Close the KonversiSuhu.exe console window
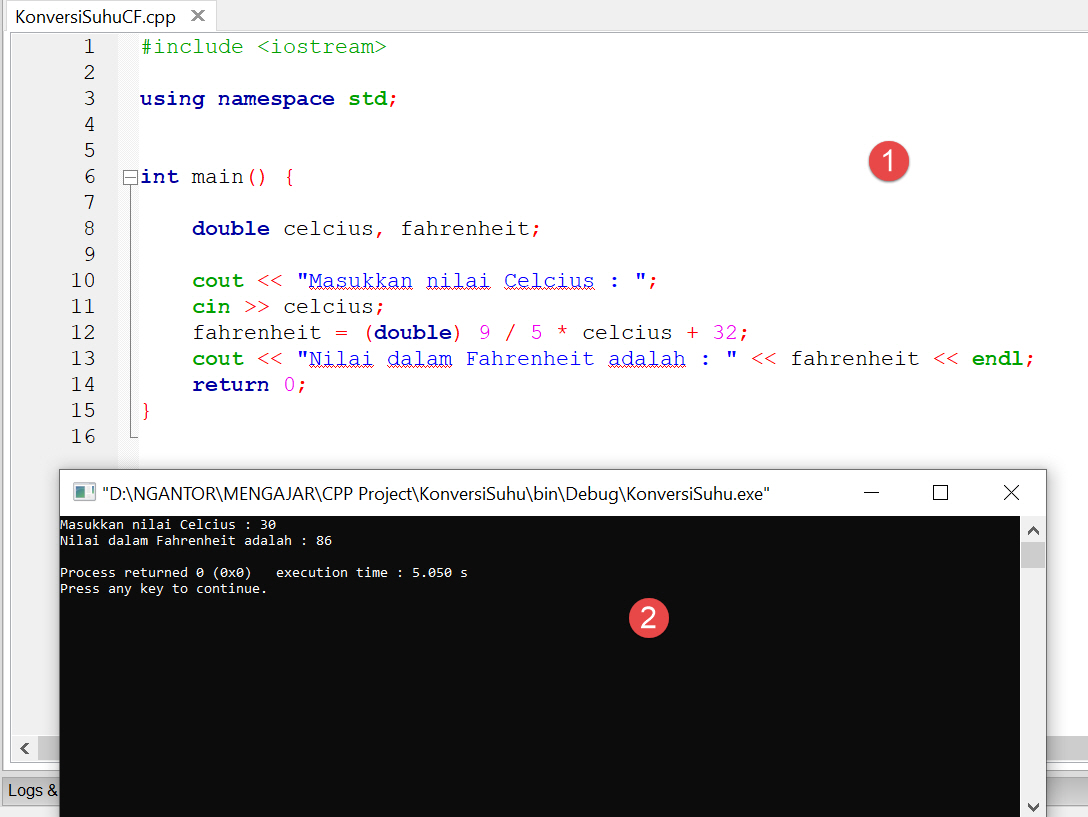The width and height of the screenshot is (1088, 817). coord(1011,493)
